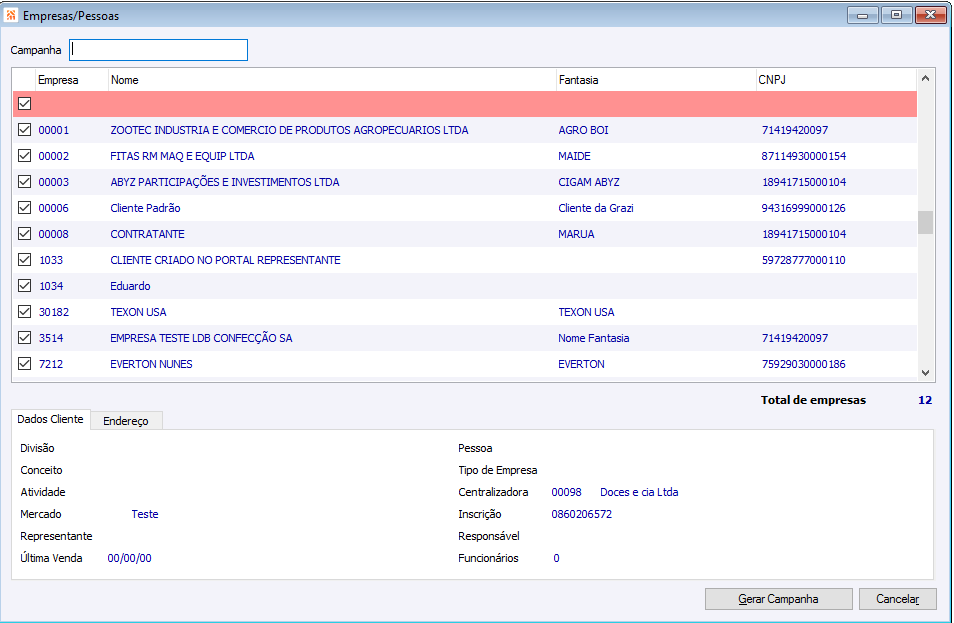This screenshot has width=954, height=623.
Task: Select the FITAS RM MAQ E EQUIP LTDA name
Action: click(183, 156)
